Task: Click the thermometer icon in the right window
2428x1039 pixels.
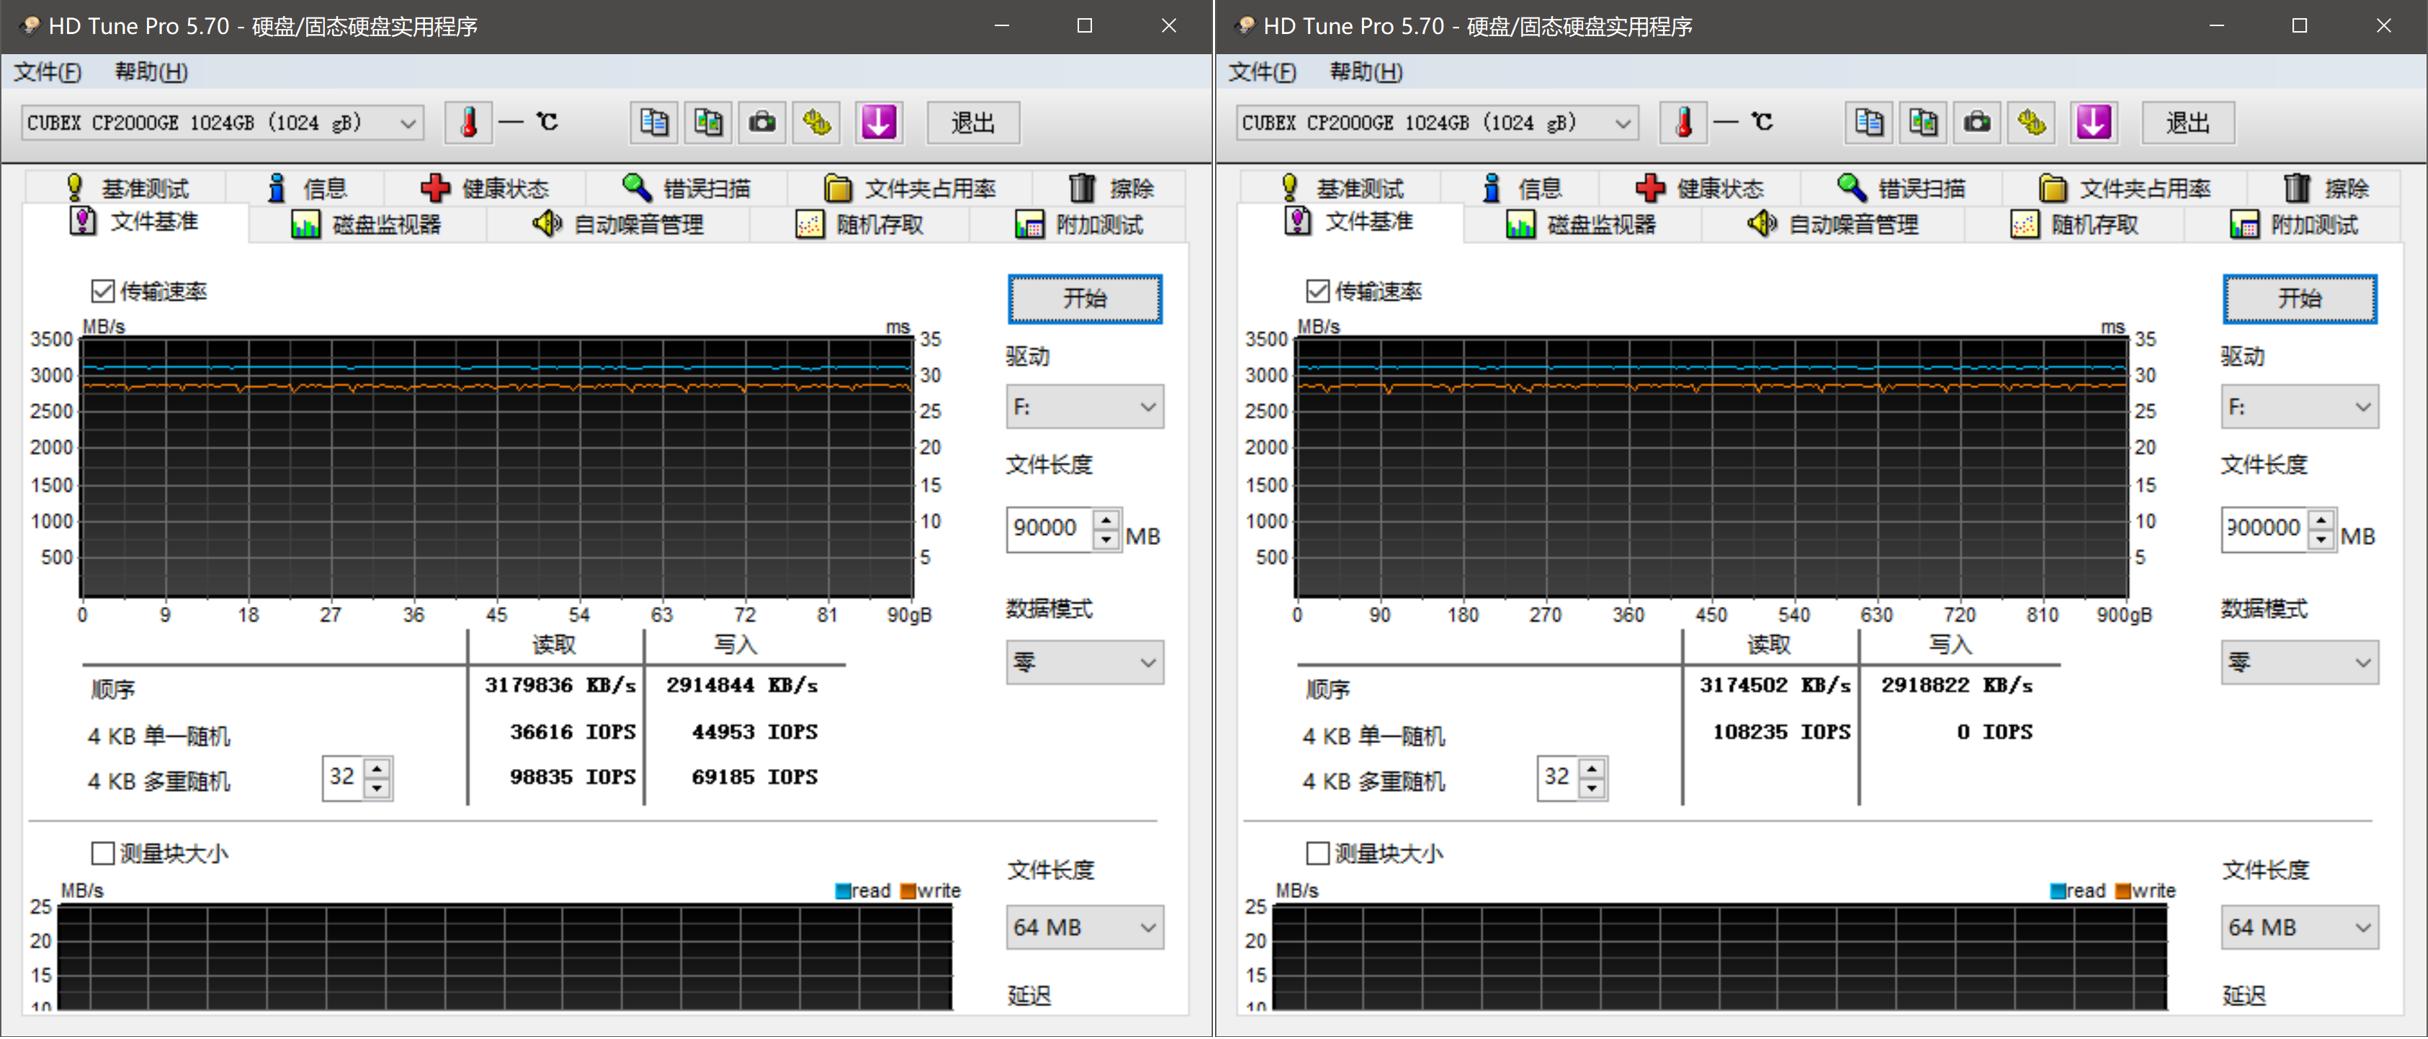Action: click(x=1685, y=122)
